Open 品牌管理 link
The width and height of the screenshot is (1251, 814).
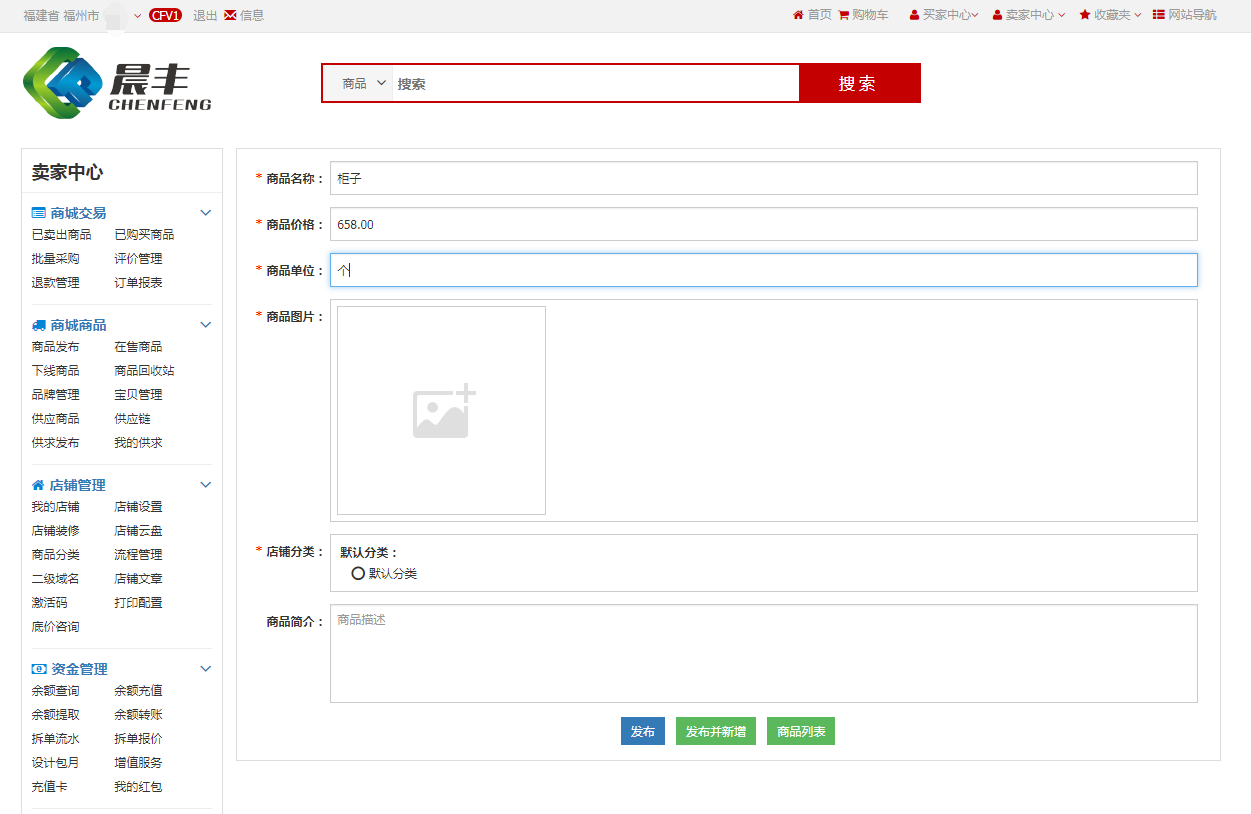pos(56,395)
